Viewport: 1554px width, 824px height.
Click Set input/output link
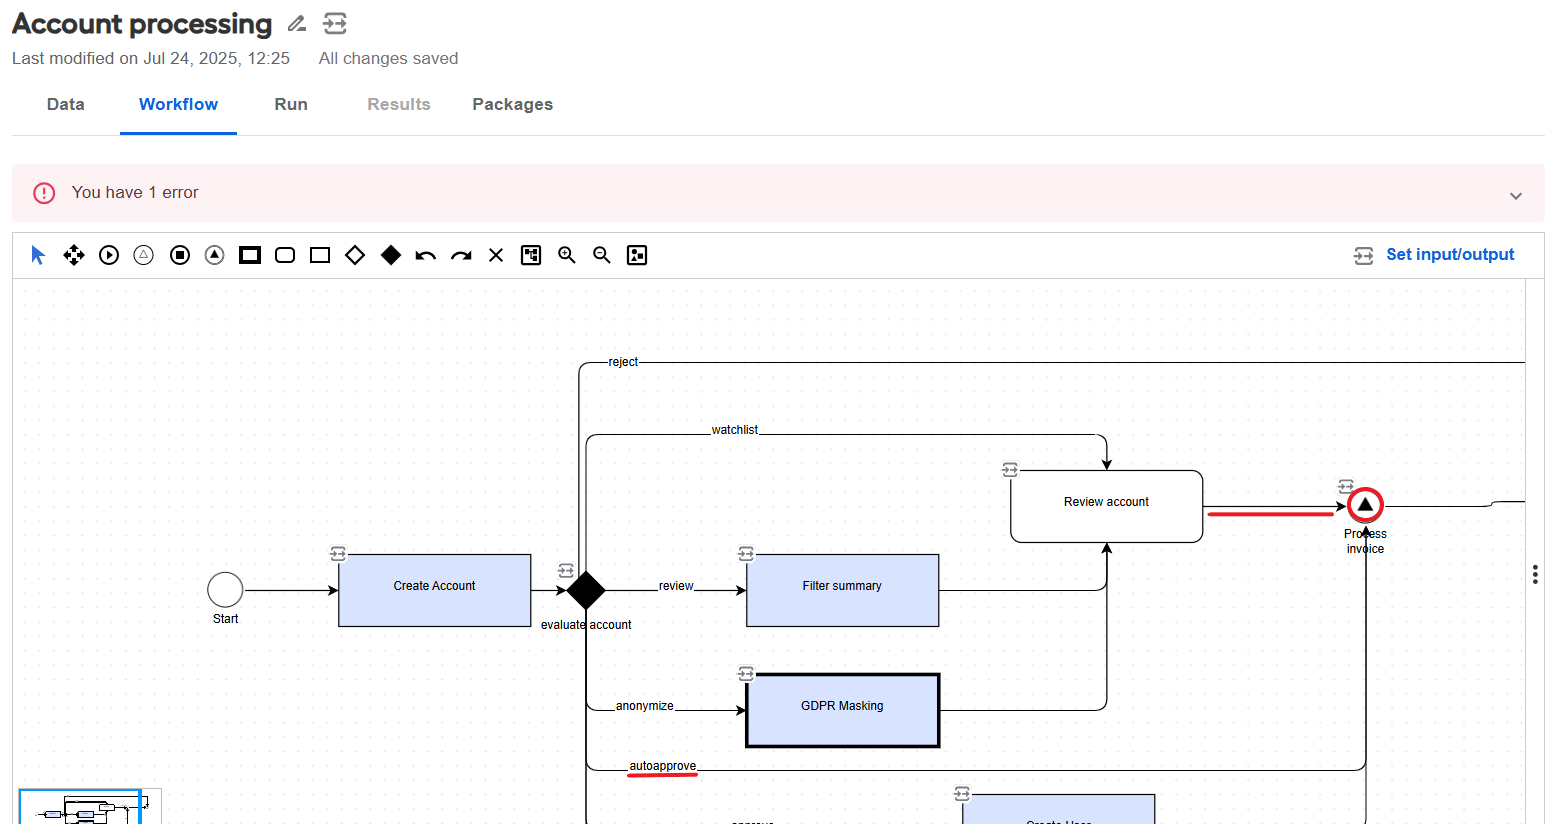(x=1450, y=255)
